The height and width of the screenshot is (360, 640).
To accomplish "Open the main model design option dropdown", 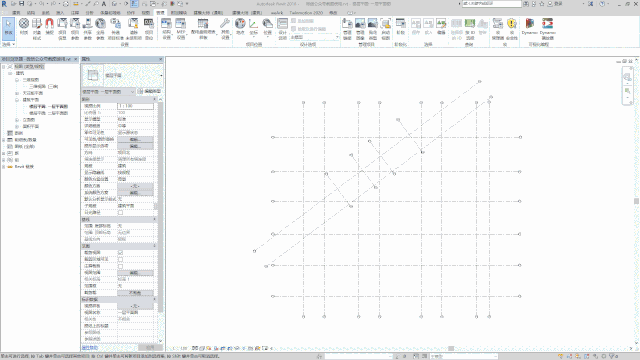I will 315,37.
